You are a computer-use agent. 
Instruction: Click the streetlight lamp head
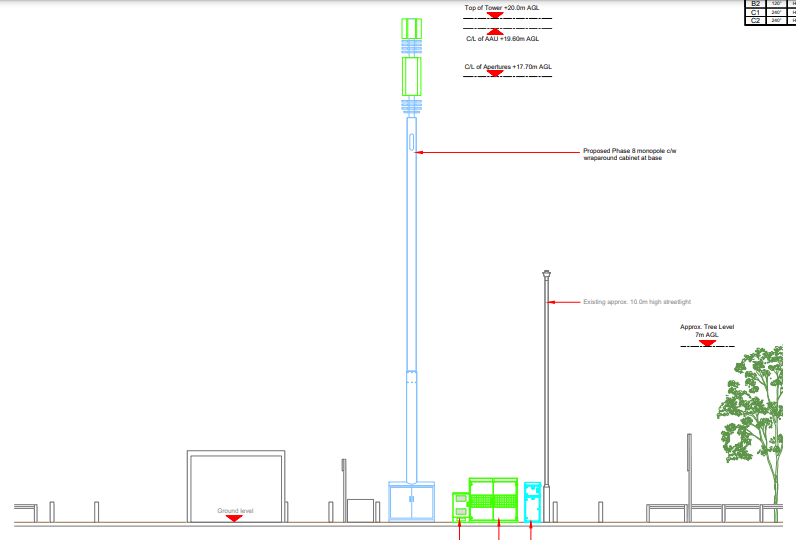546,275
